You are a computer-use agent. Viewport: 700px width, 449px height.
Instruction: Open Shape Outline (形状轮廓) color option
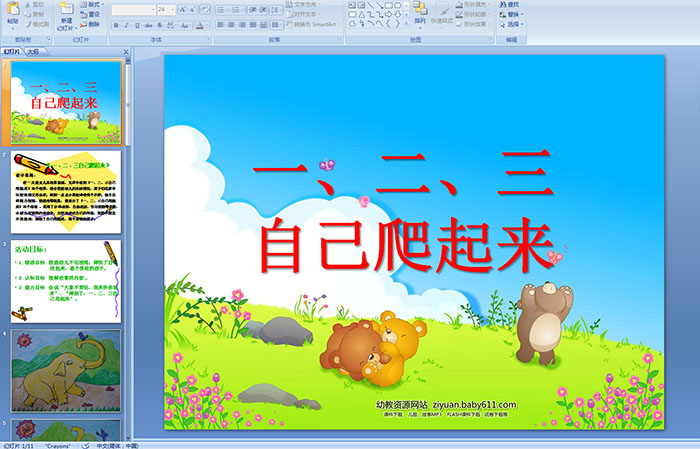click(473, 14)
